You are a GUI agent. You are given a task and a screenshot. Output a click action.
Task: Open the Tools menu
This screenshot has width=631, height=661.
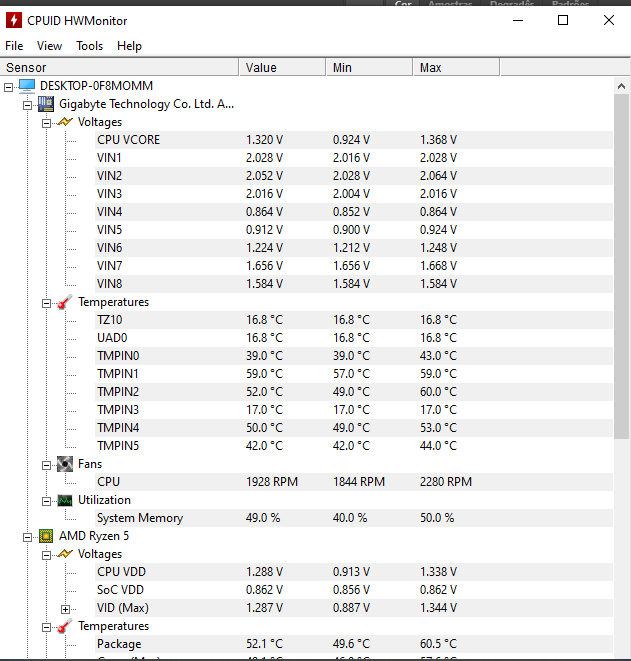click(89, 46)
